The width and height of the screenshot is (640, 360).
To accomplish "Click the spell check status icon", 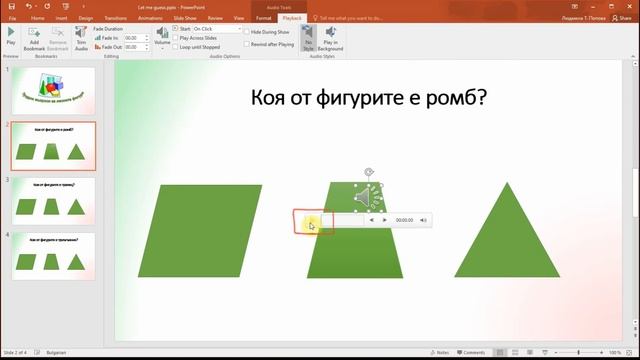I will [x=37, y=352].
